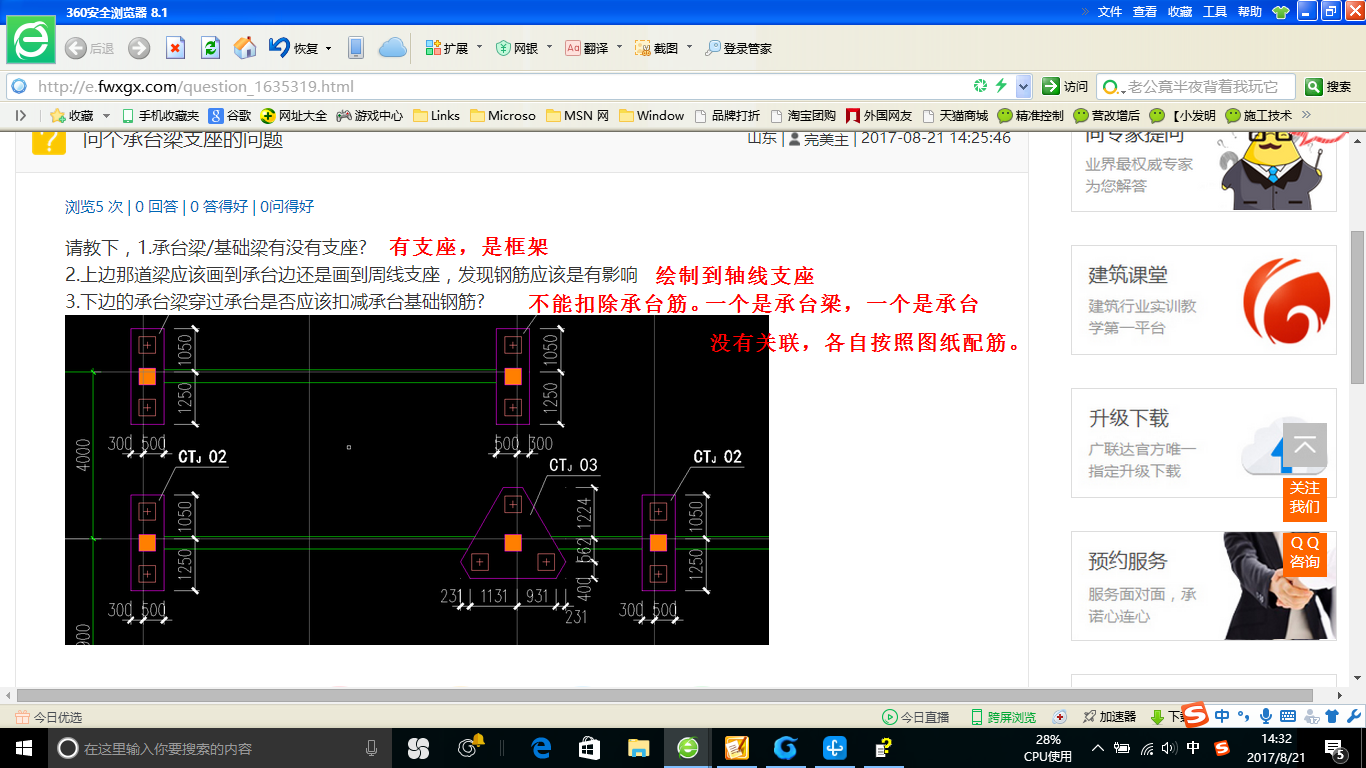
Task: Click the search box next to address bar
Action: [1195, 86]
